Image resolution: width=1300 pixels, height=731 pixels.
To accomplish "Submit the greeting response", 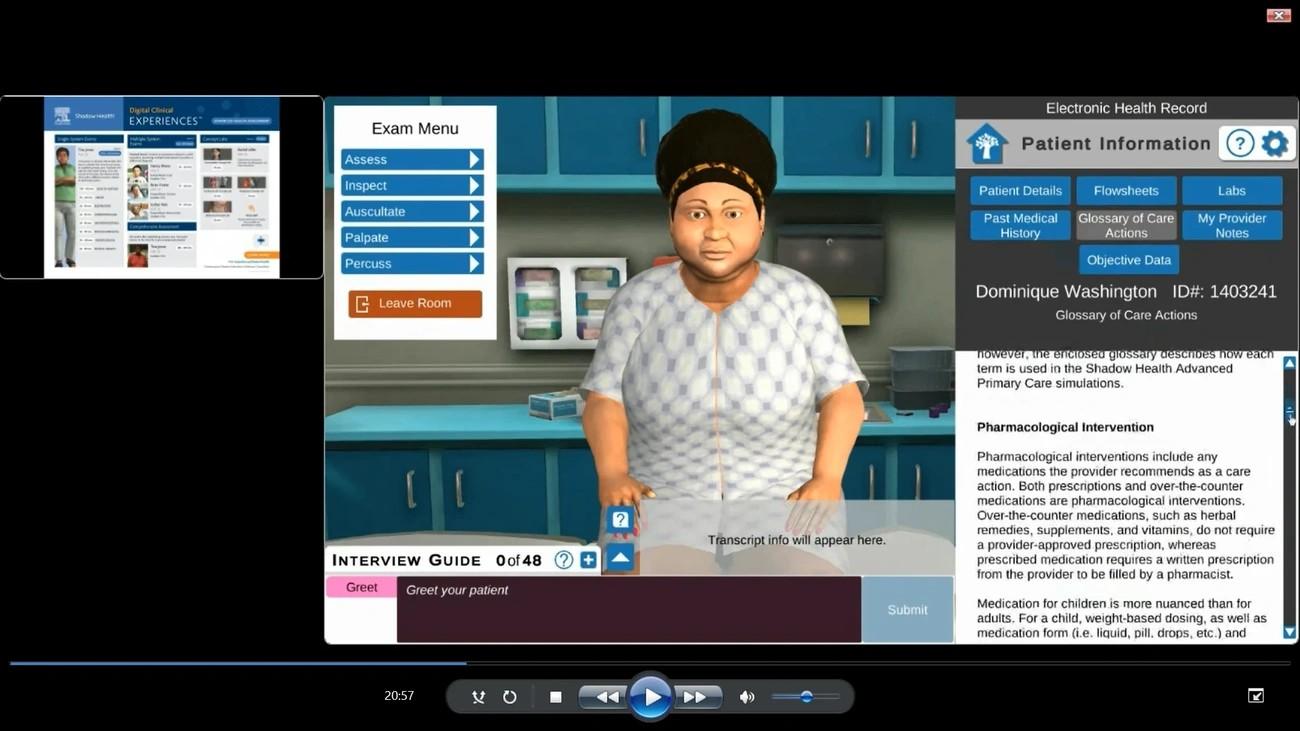I will (905, 609).
